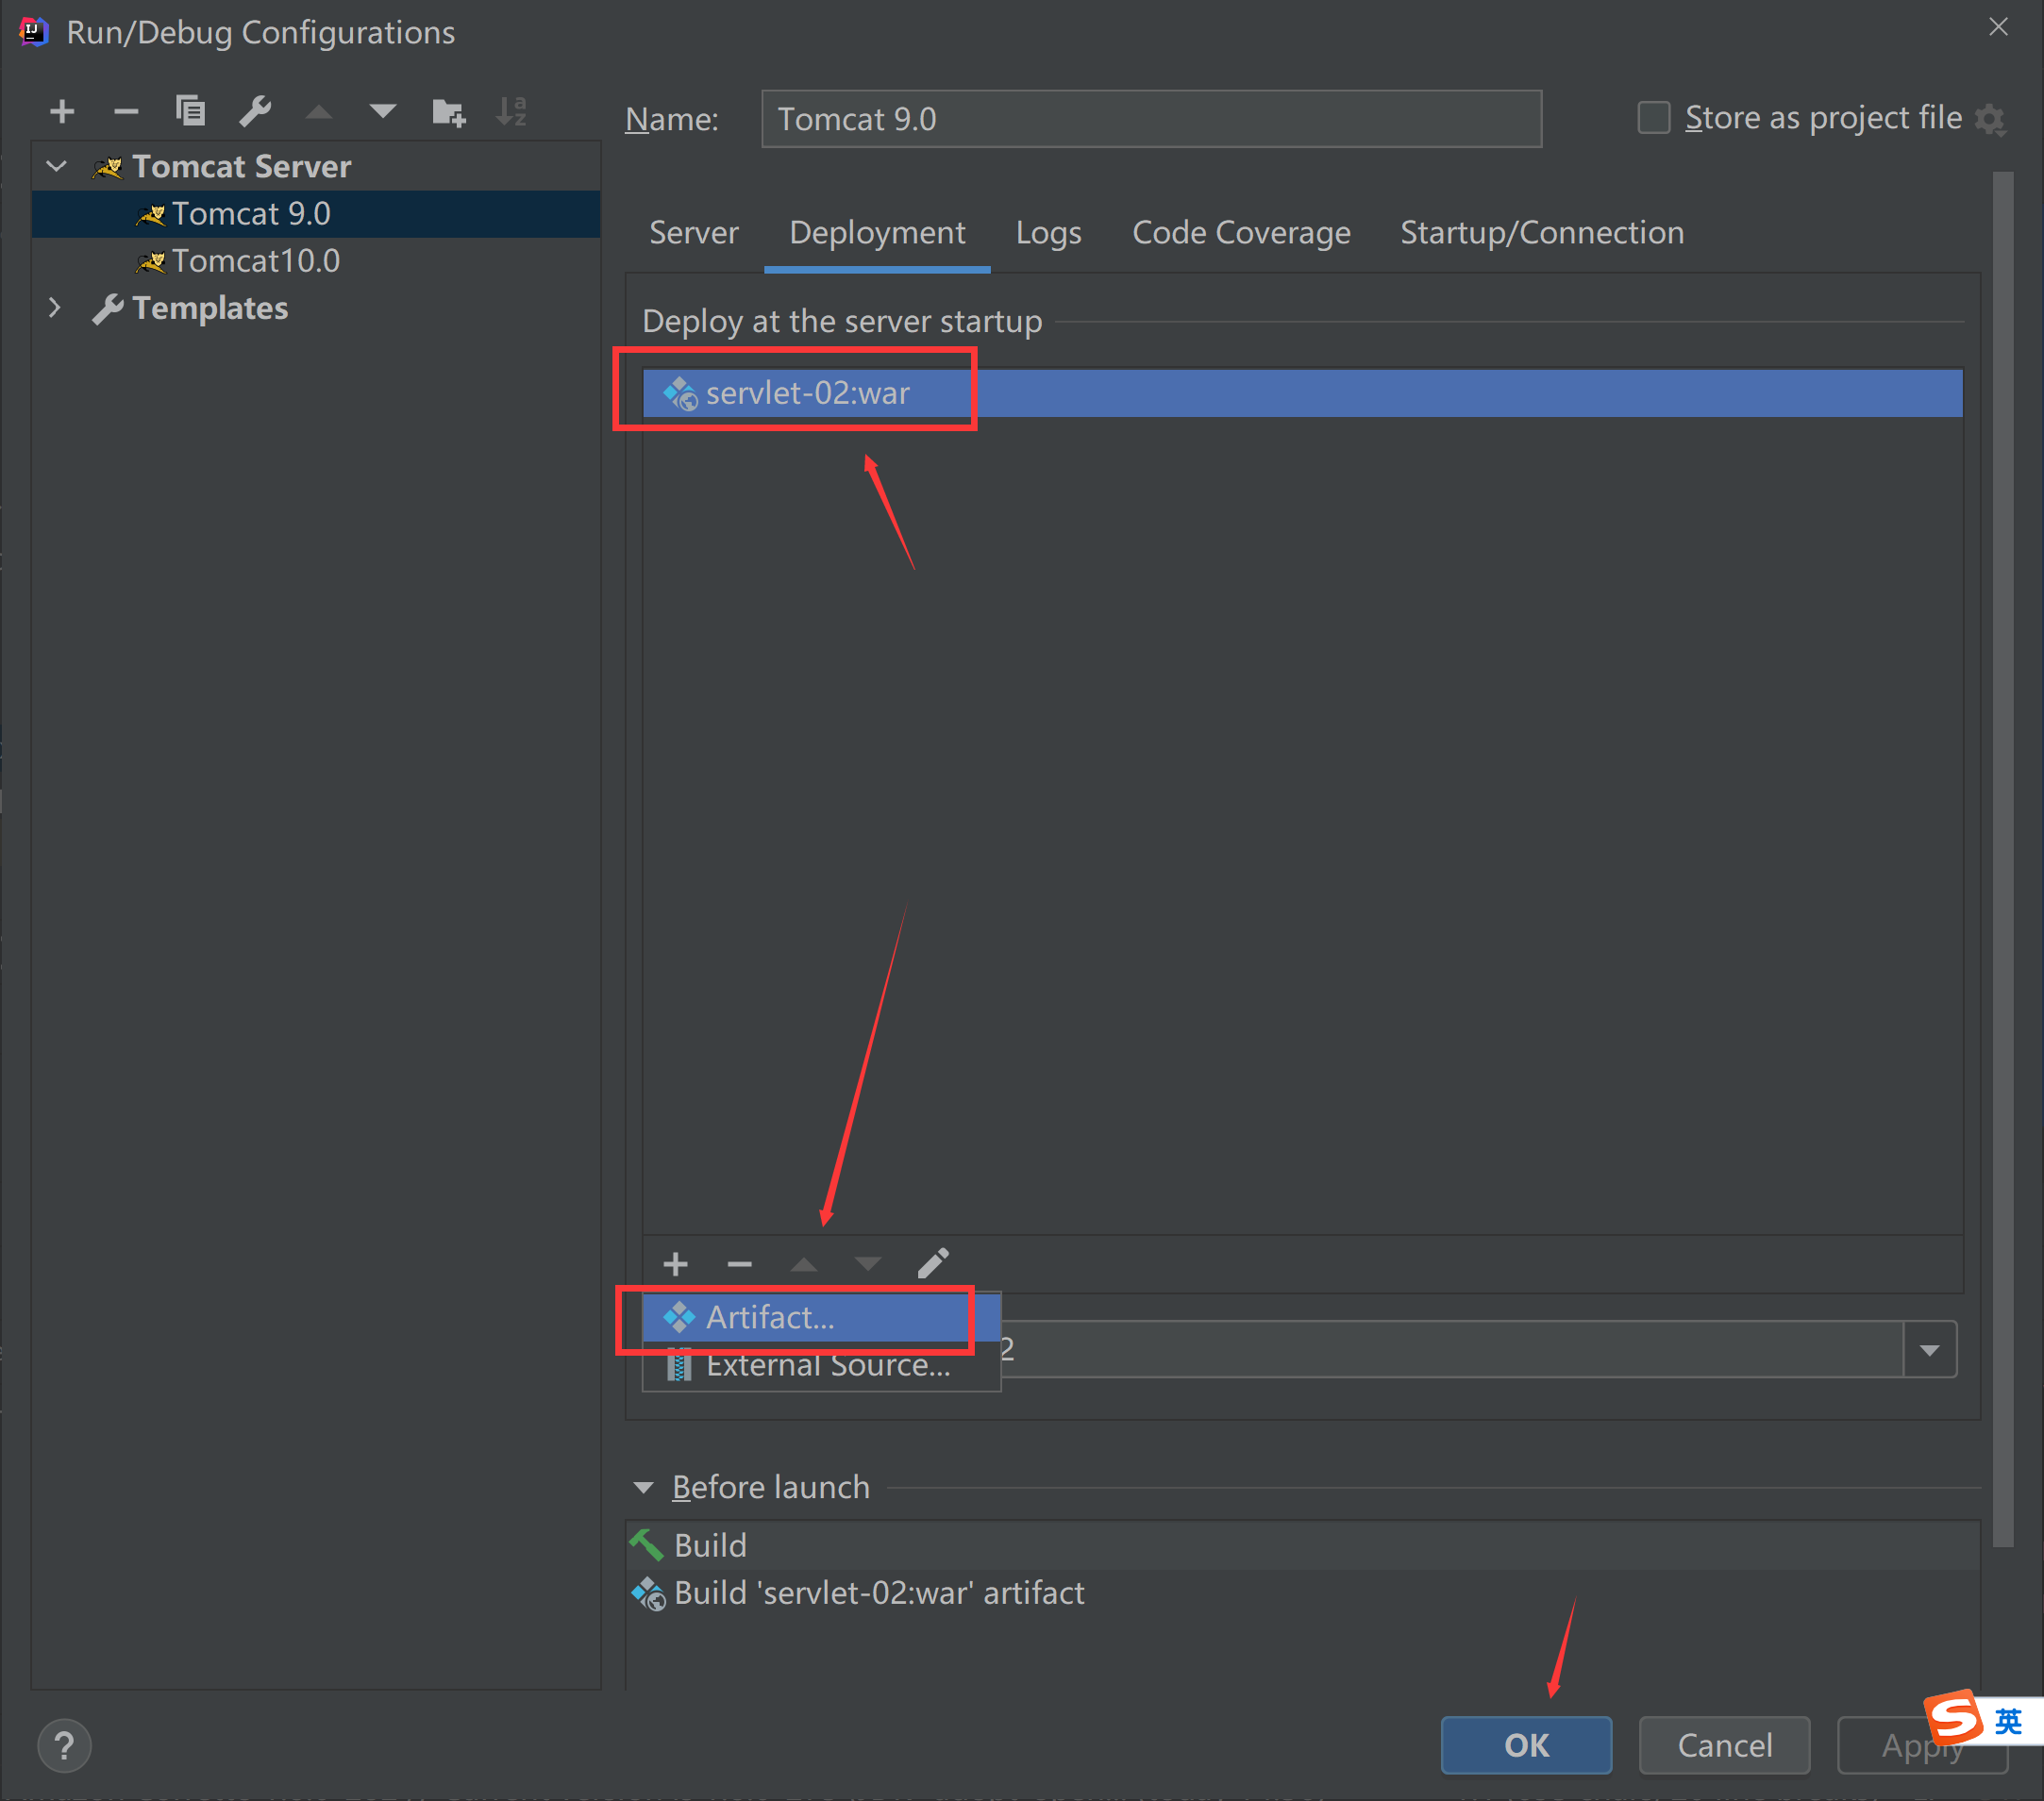
Task: Click the deployment list remove minus icon
Action: (x=740, y=1264)
